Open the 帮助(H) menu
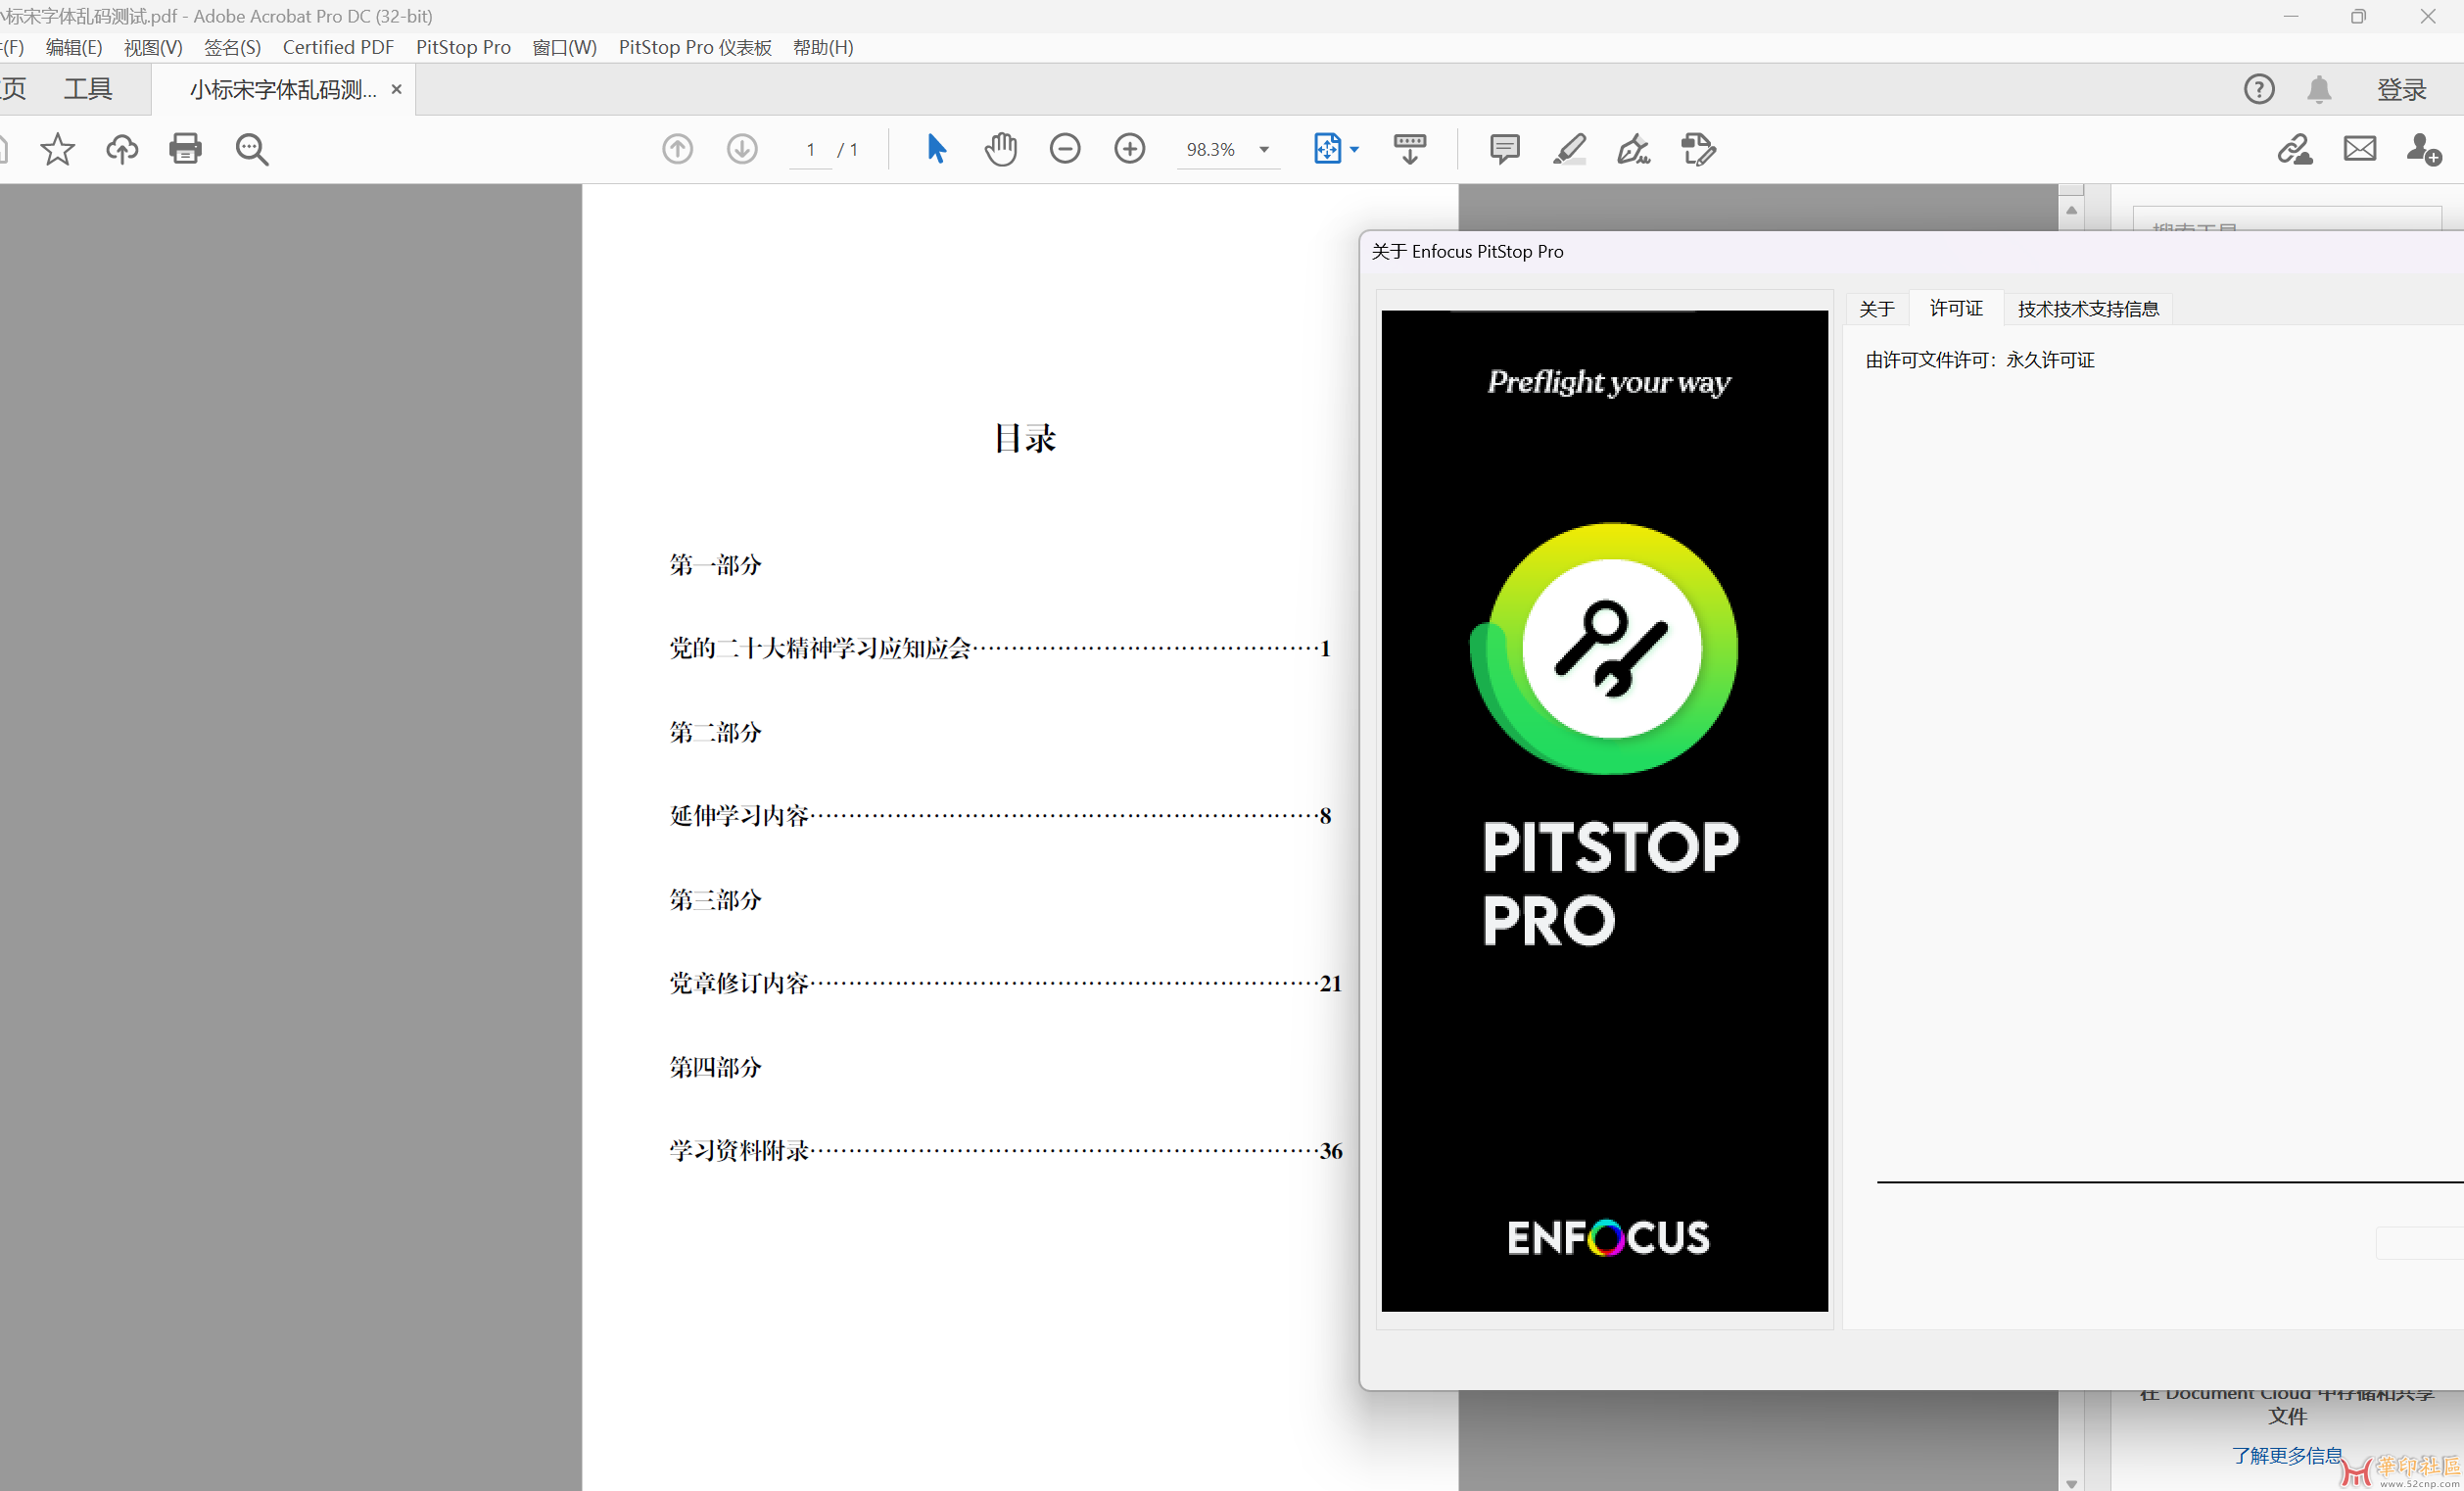 (823, 47)
